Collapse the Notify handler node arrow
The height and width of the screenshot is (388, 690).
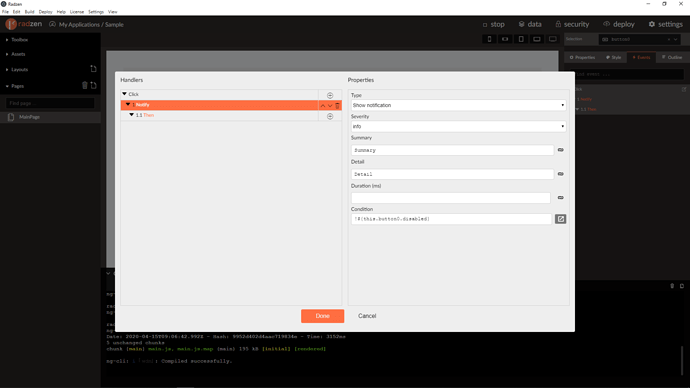coord(128,105)
